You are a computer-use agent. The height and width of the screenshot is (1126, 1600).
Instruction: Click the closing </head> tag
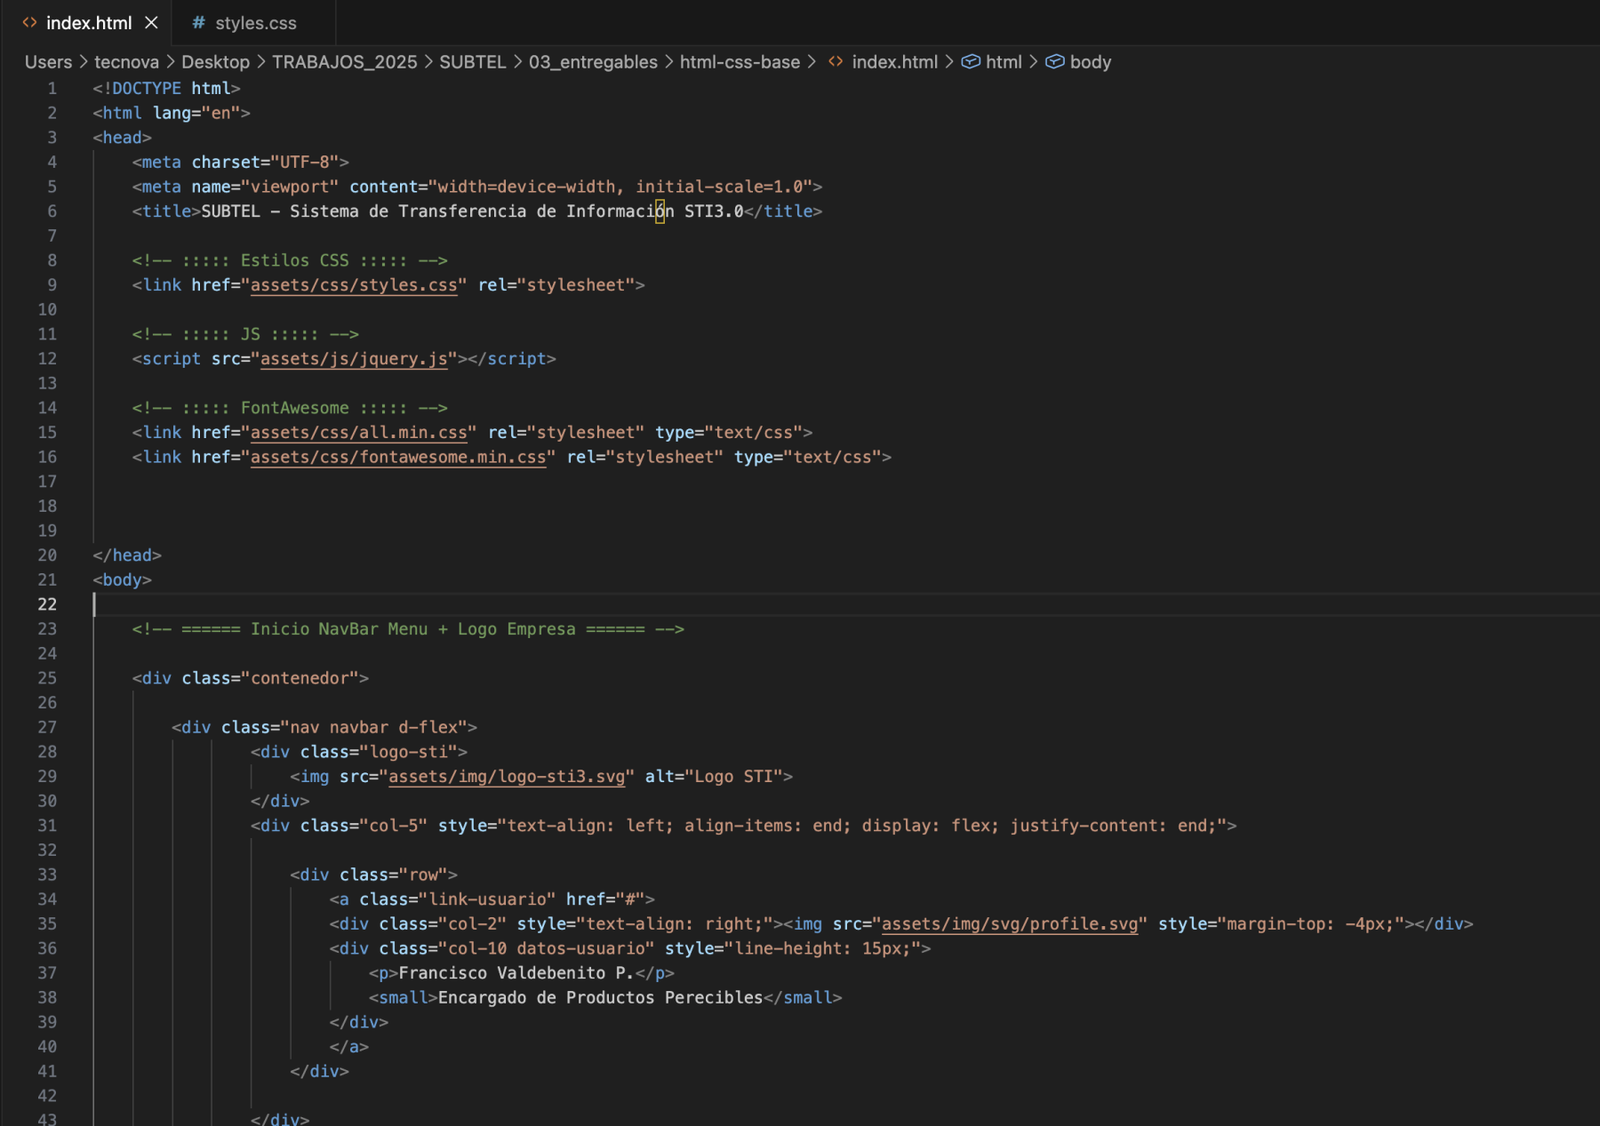tap(127, 555)
